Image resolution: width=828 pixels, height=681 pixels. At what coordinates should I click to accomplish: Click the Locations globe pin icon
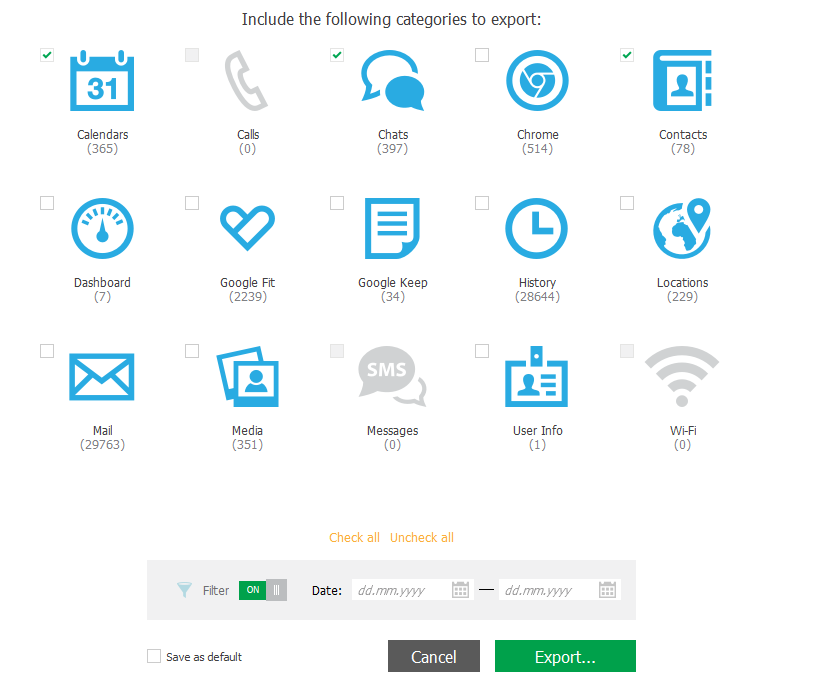pos(682,229)
